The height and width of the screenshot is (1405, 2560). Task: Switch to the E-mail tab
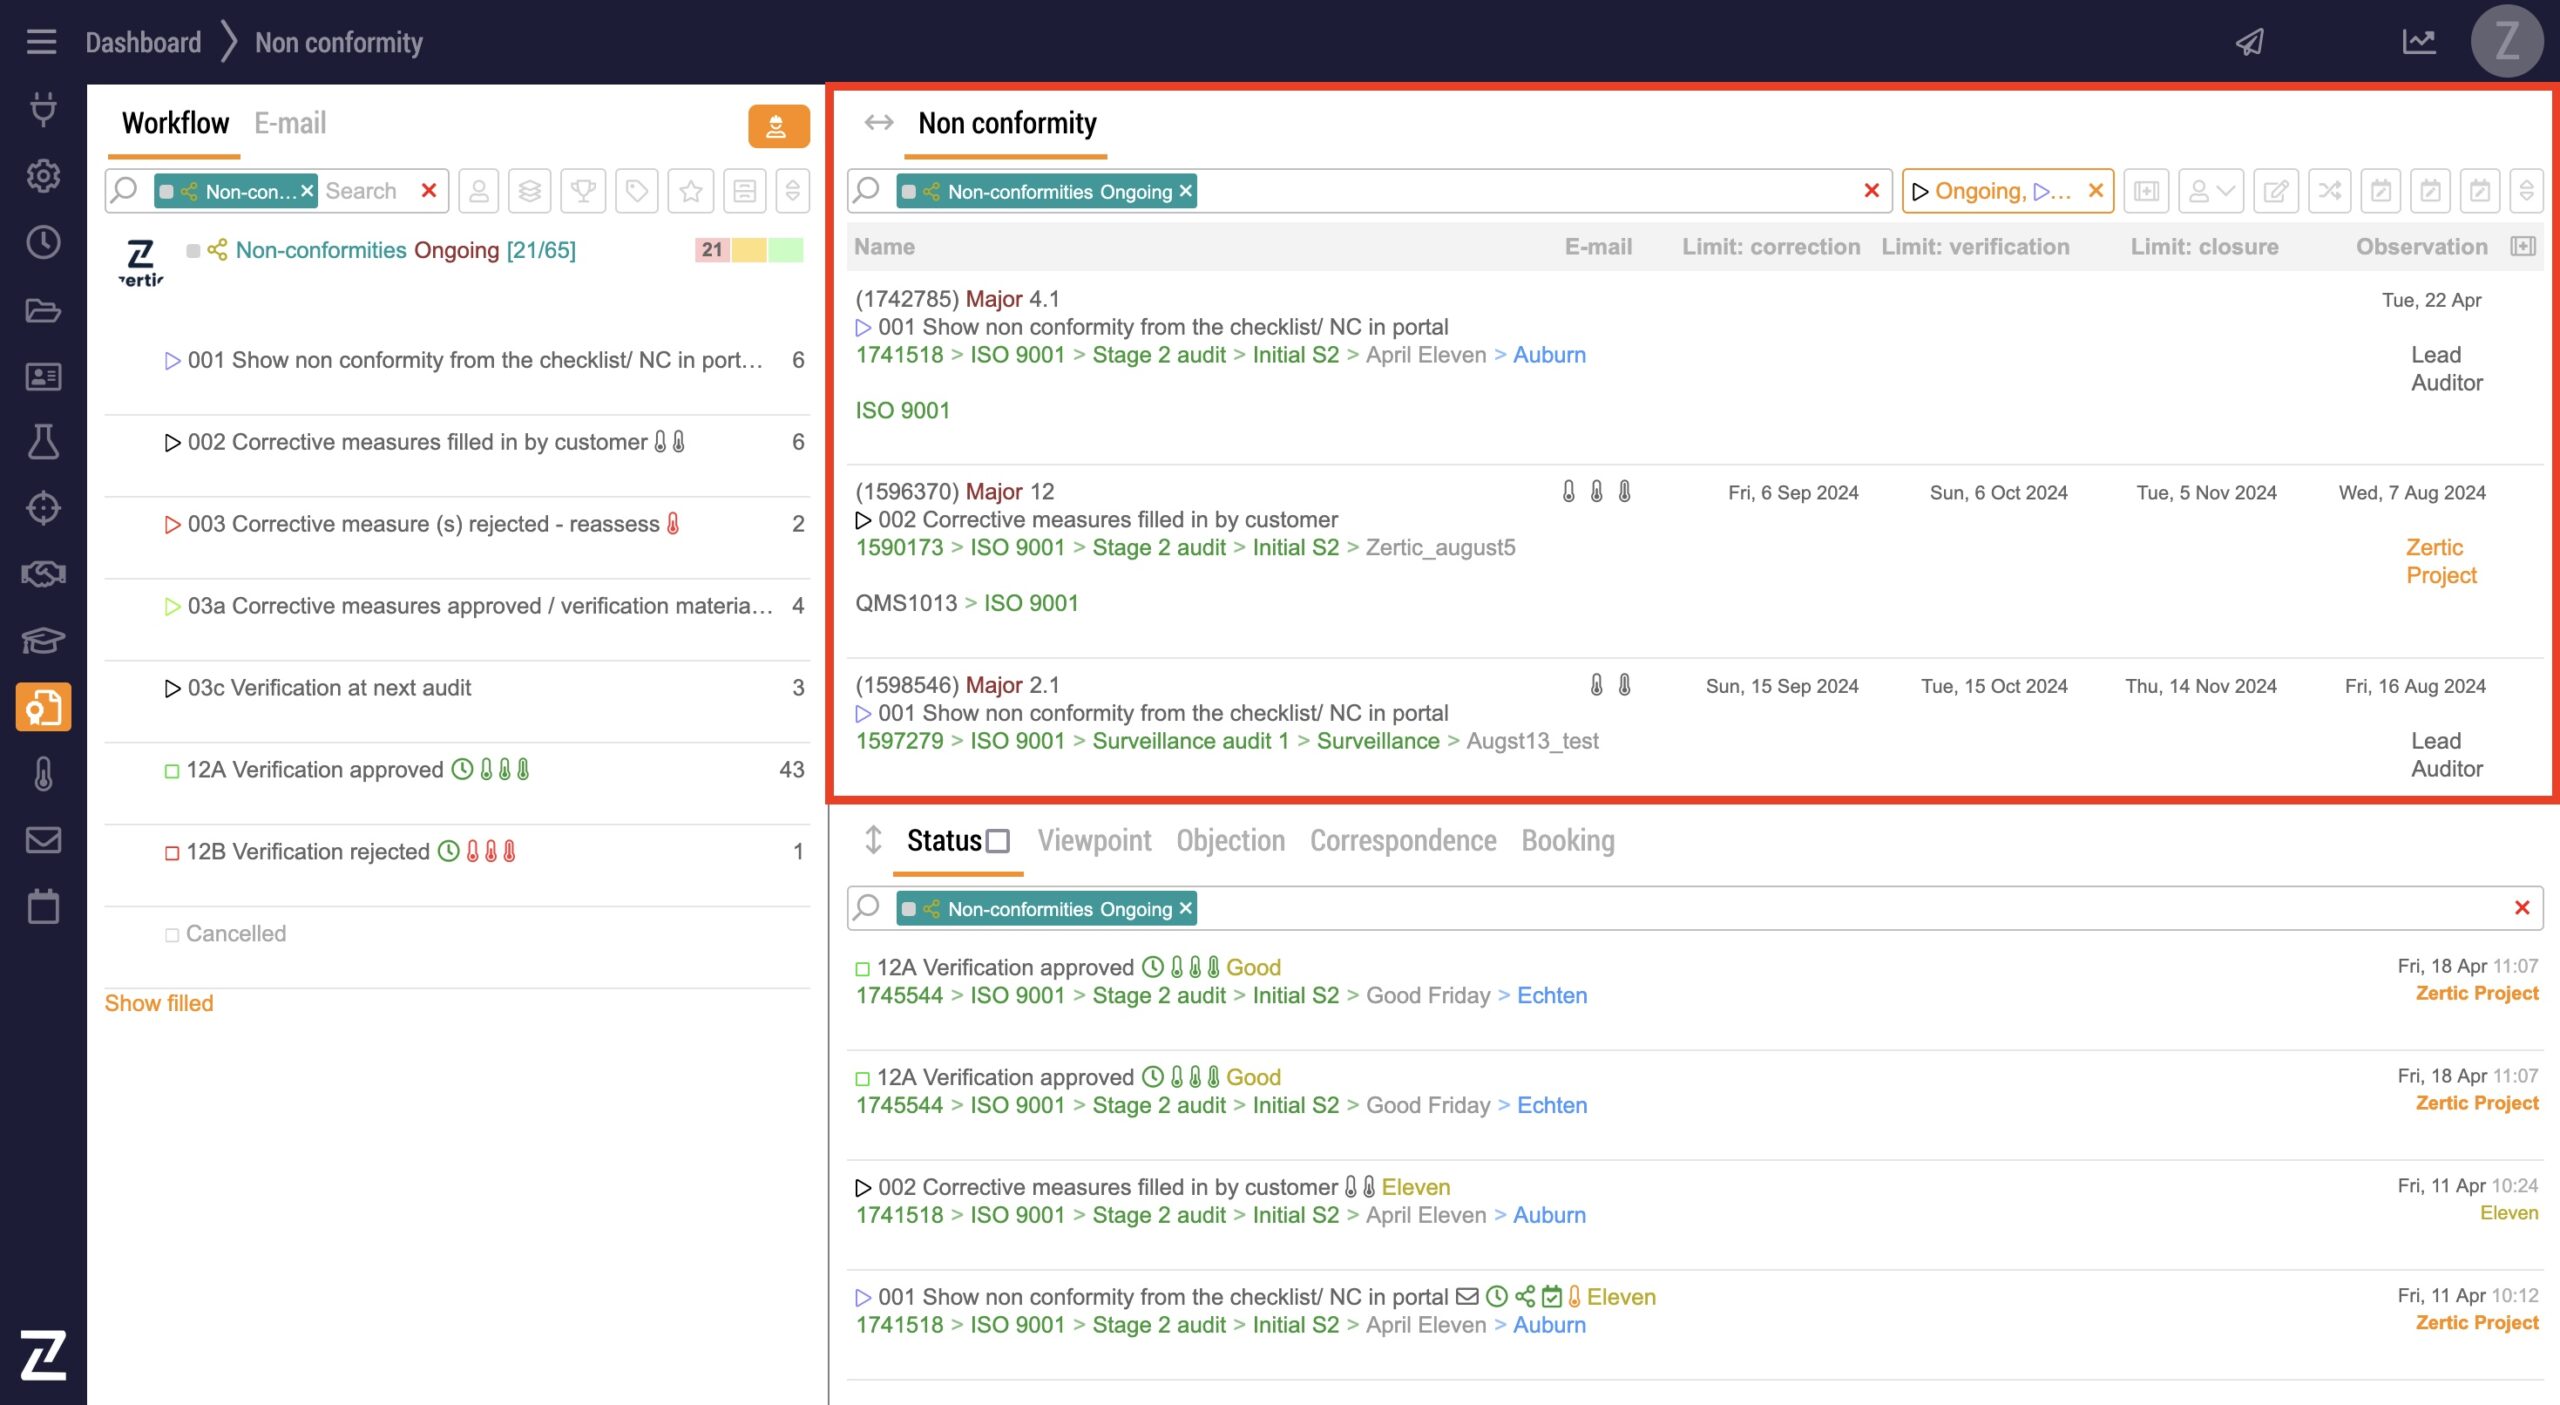pyautogui.click(x=290, y=123)
